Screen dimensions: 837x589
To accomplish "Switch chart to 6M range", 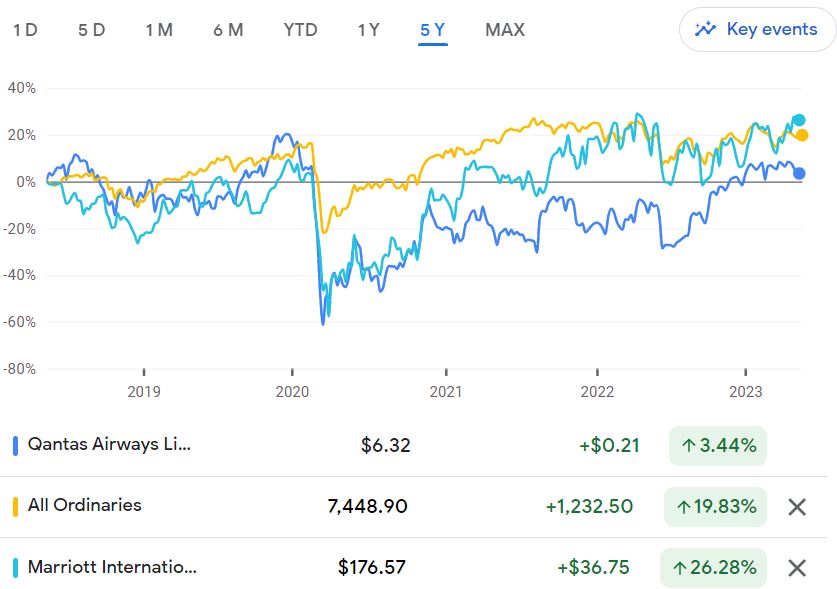I will pyautogui.click(x=228, y=30).
